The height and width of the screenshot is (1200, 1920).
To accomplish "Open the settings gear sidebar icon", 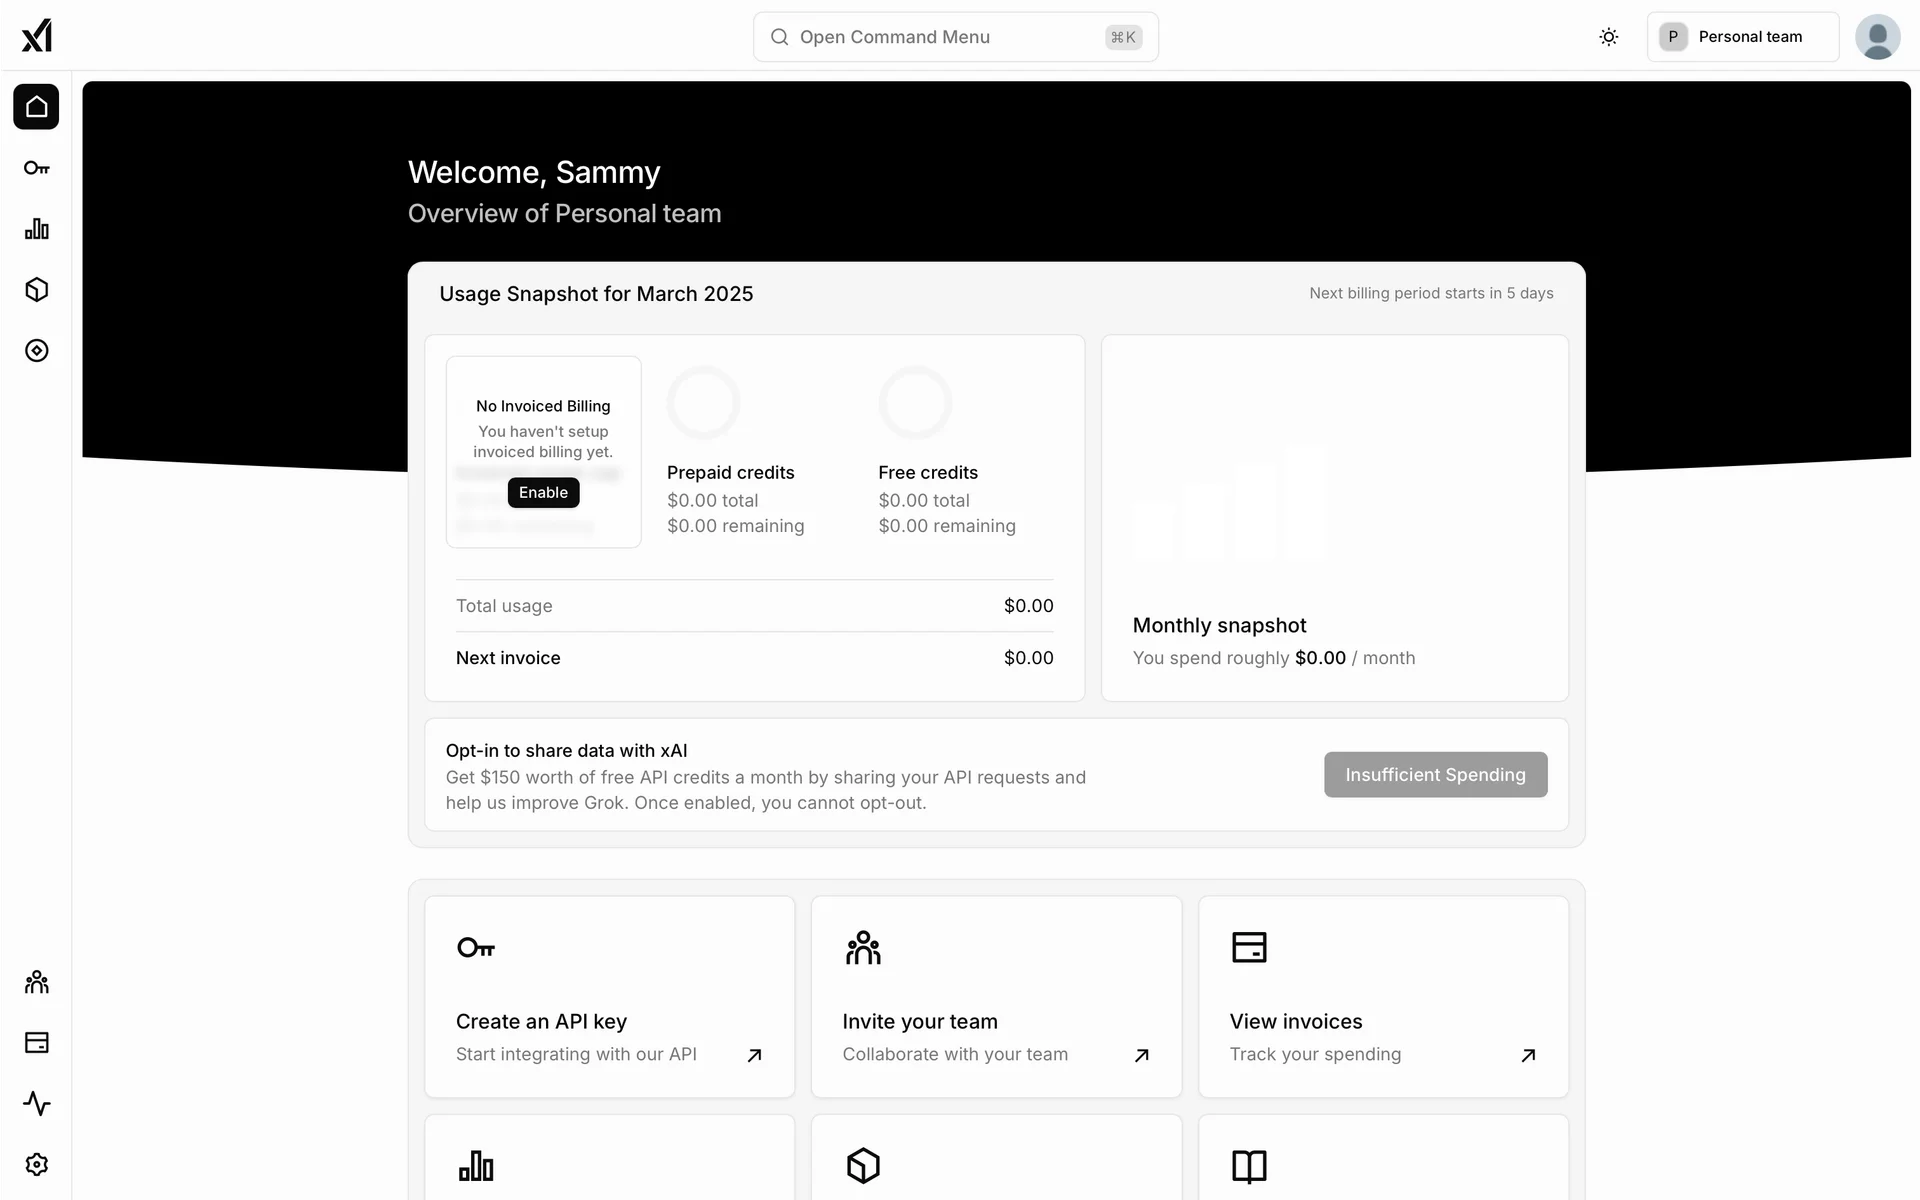I will [x=37, y=1165].
